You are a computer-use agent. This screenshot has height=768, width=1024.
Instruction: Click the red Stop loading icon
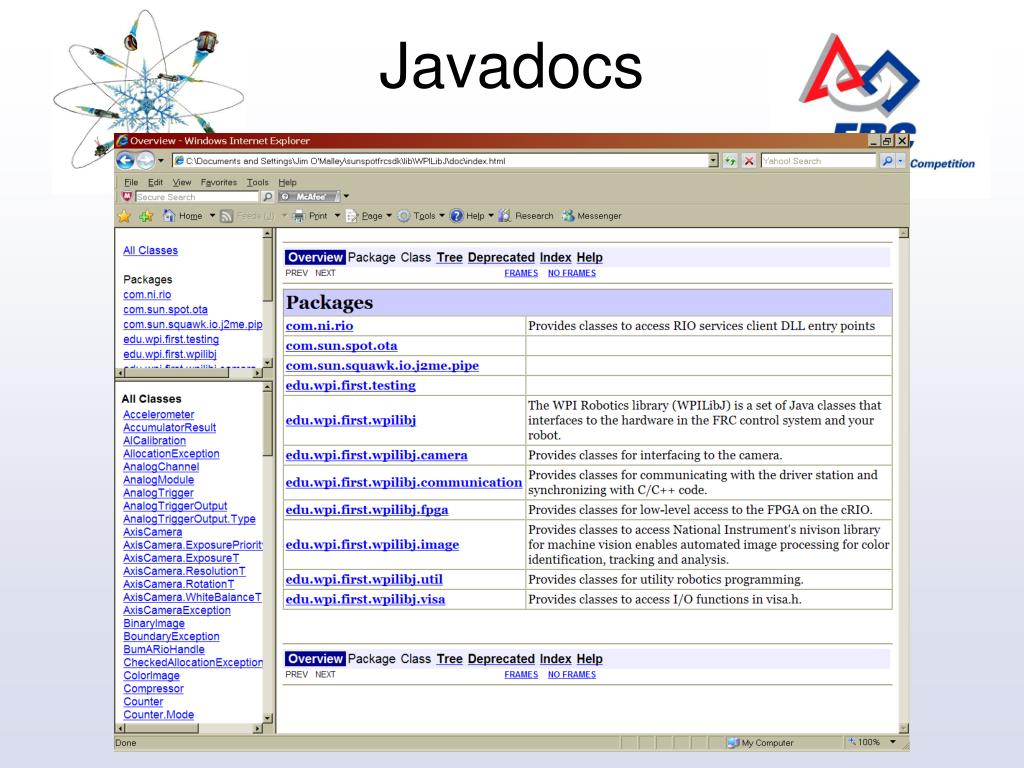pyautogui.click(x=749, y=161)
